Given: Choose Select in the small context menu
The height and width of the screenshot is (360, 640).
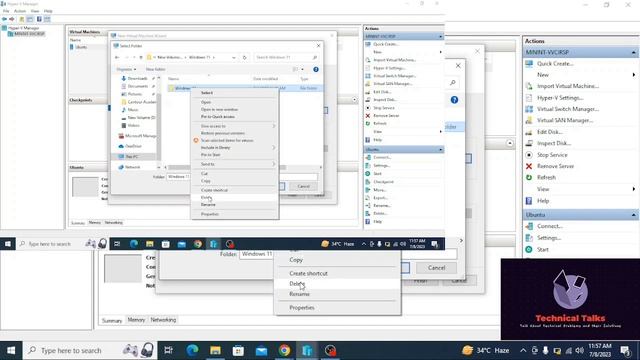Looking at the screenshot, I should coord(207,93).
